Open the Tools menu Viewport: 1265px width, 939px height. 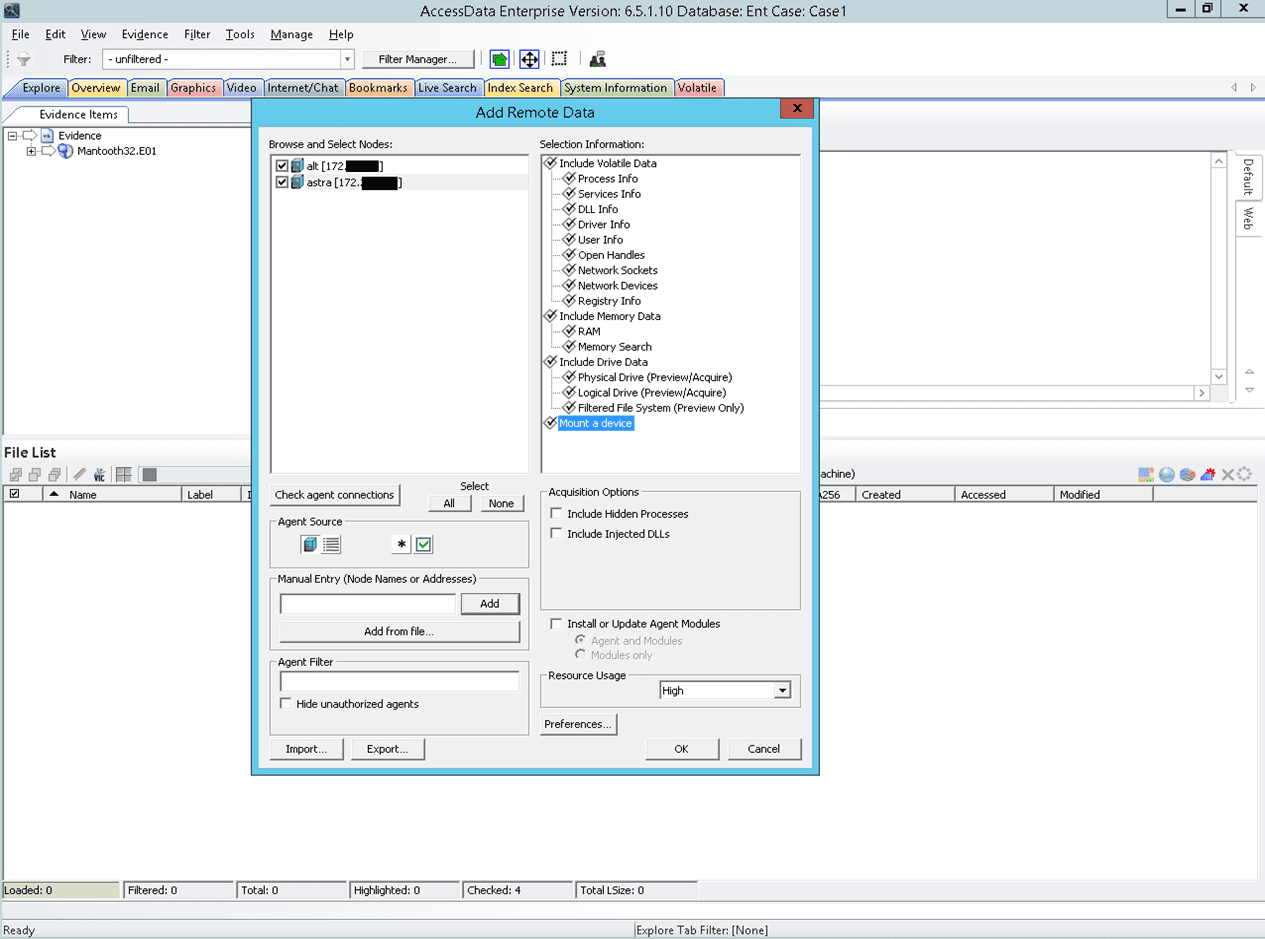point(240,34)
